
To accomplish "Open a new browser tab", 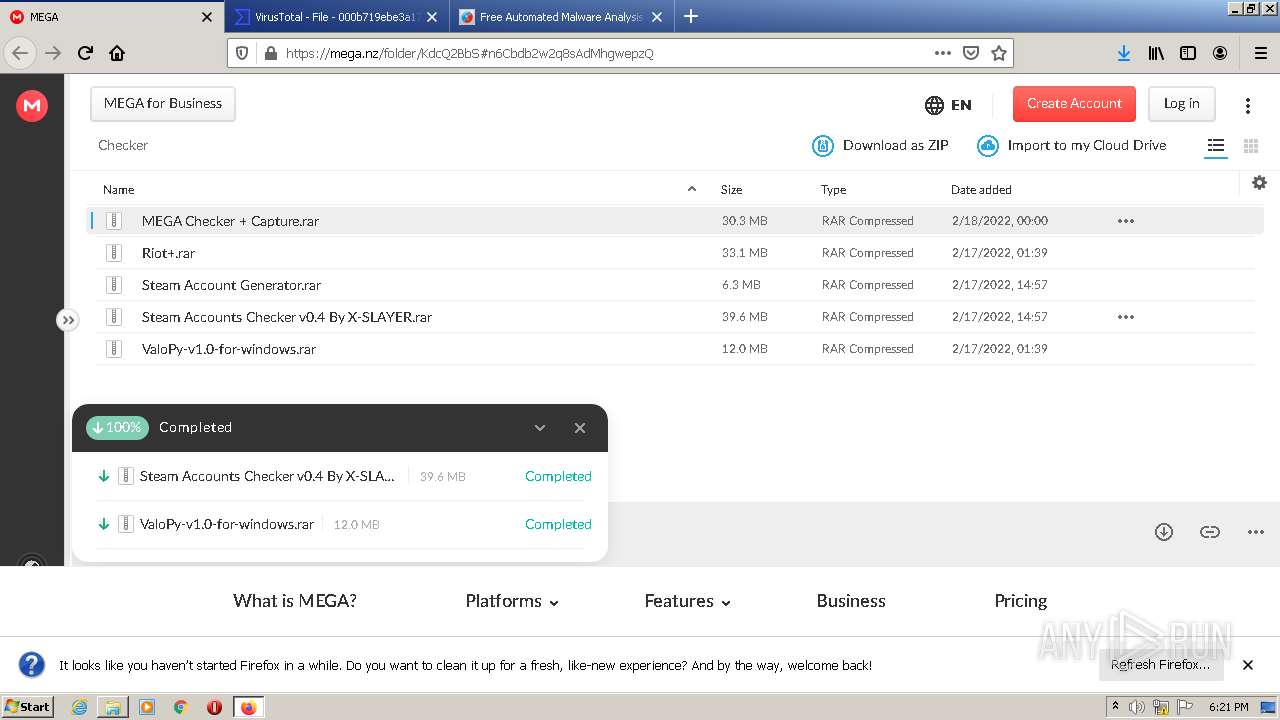I will click(x=690, y=16).
